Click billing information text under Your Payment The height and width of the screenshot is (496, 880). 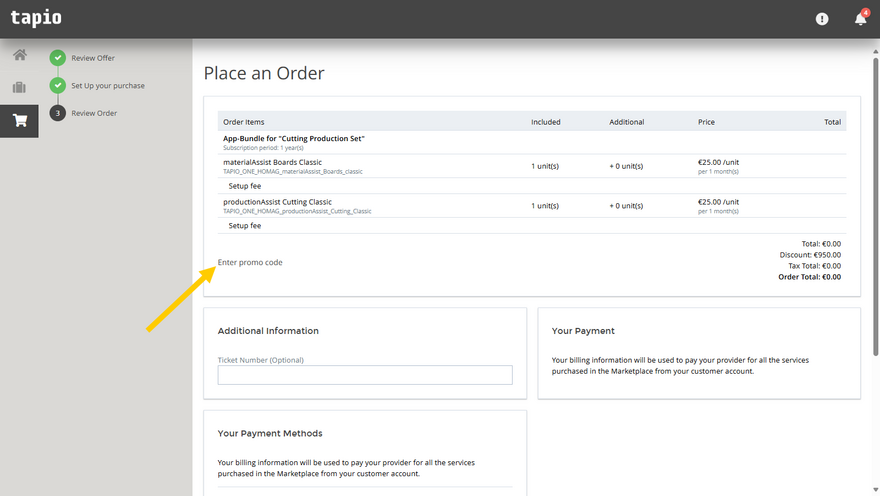click(680, 366)
